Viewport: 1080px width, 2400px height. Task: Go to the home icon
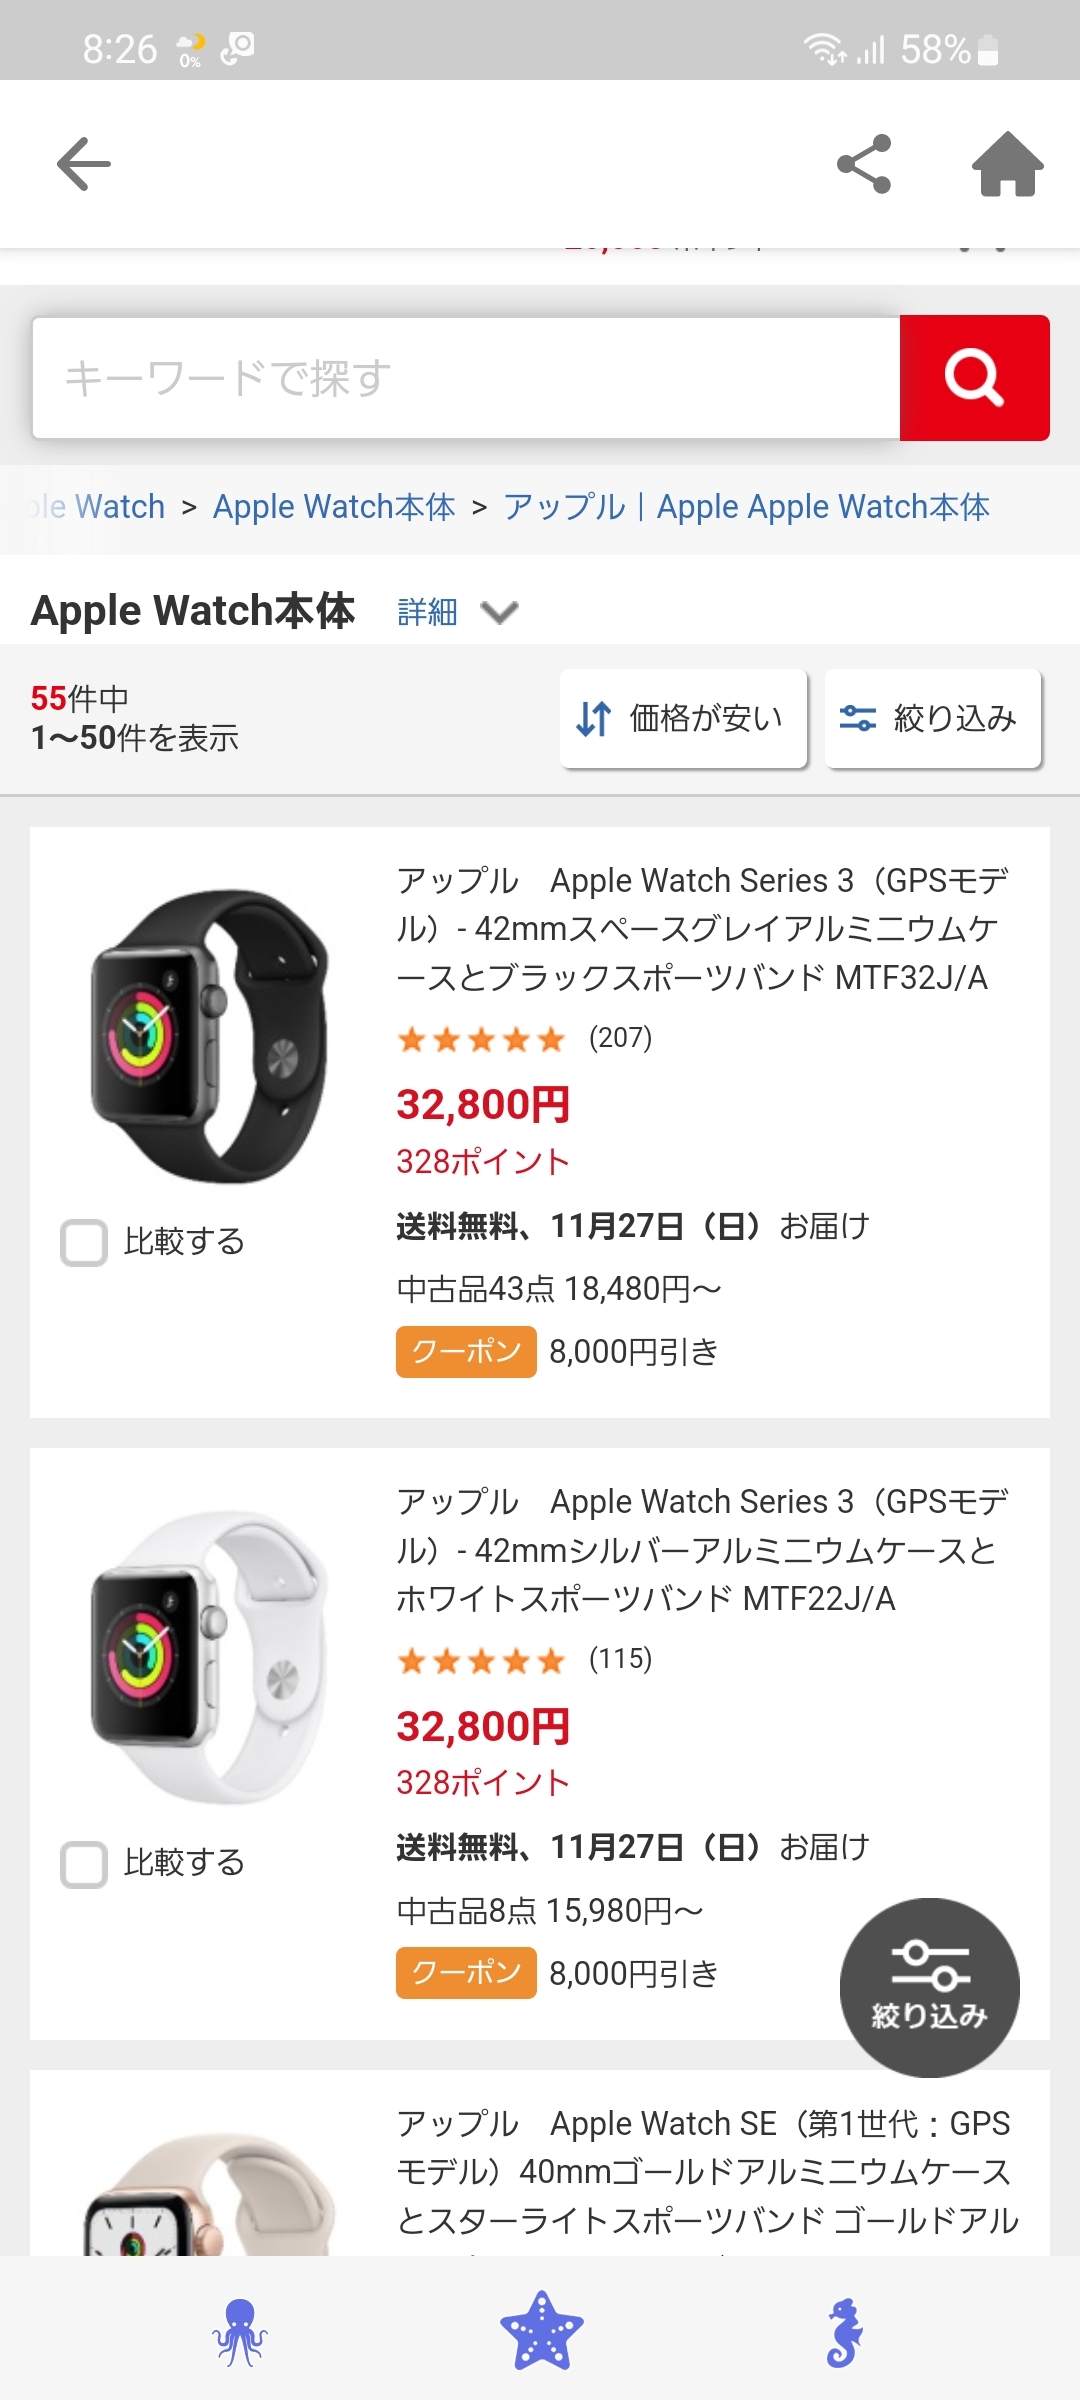point(1007,164)
